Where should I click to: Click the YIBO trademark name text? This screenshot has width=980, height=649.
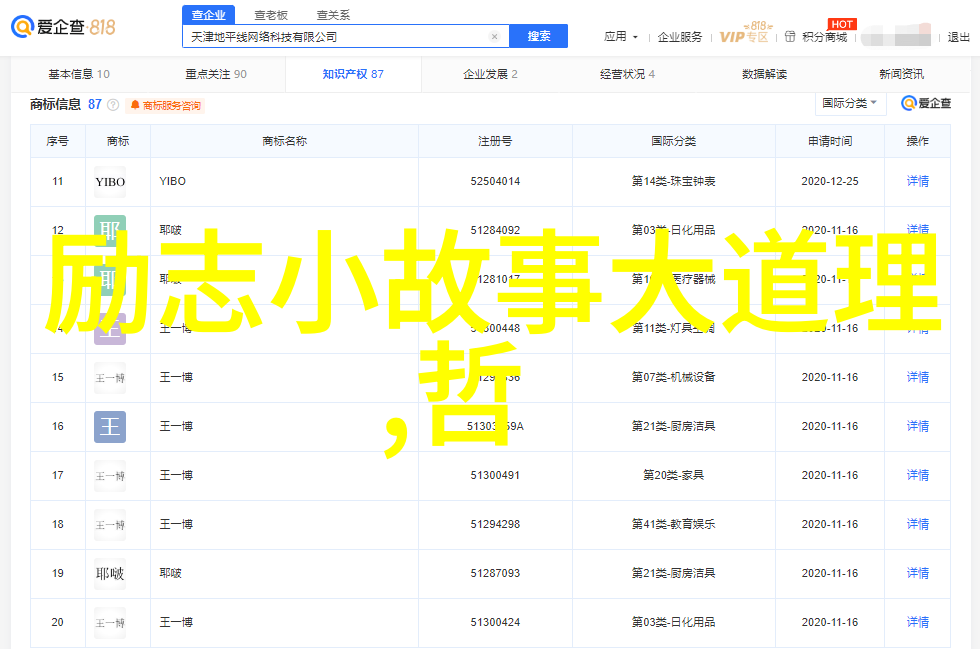click(172, 181)
